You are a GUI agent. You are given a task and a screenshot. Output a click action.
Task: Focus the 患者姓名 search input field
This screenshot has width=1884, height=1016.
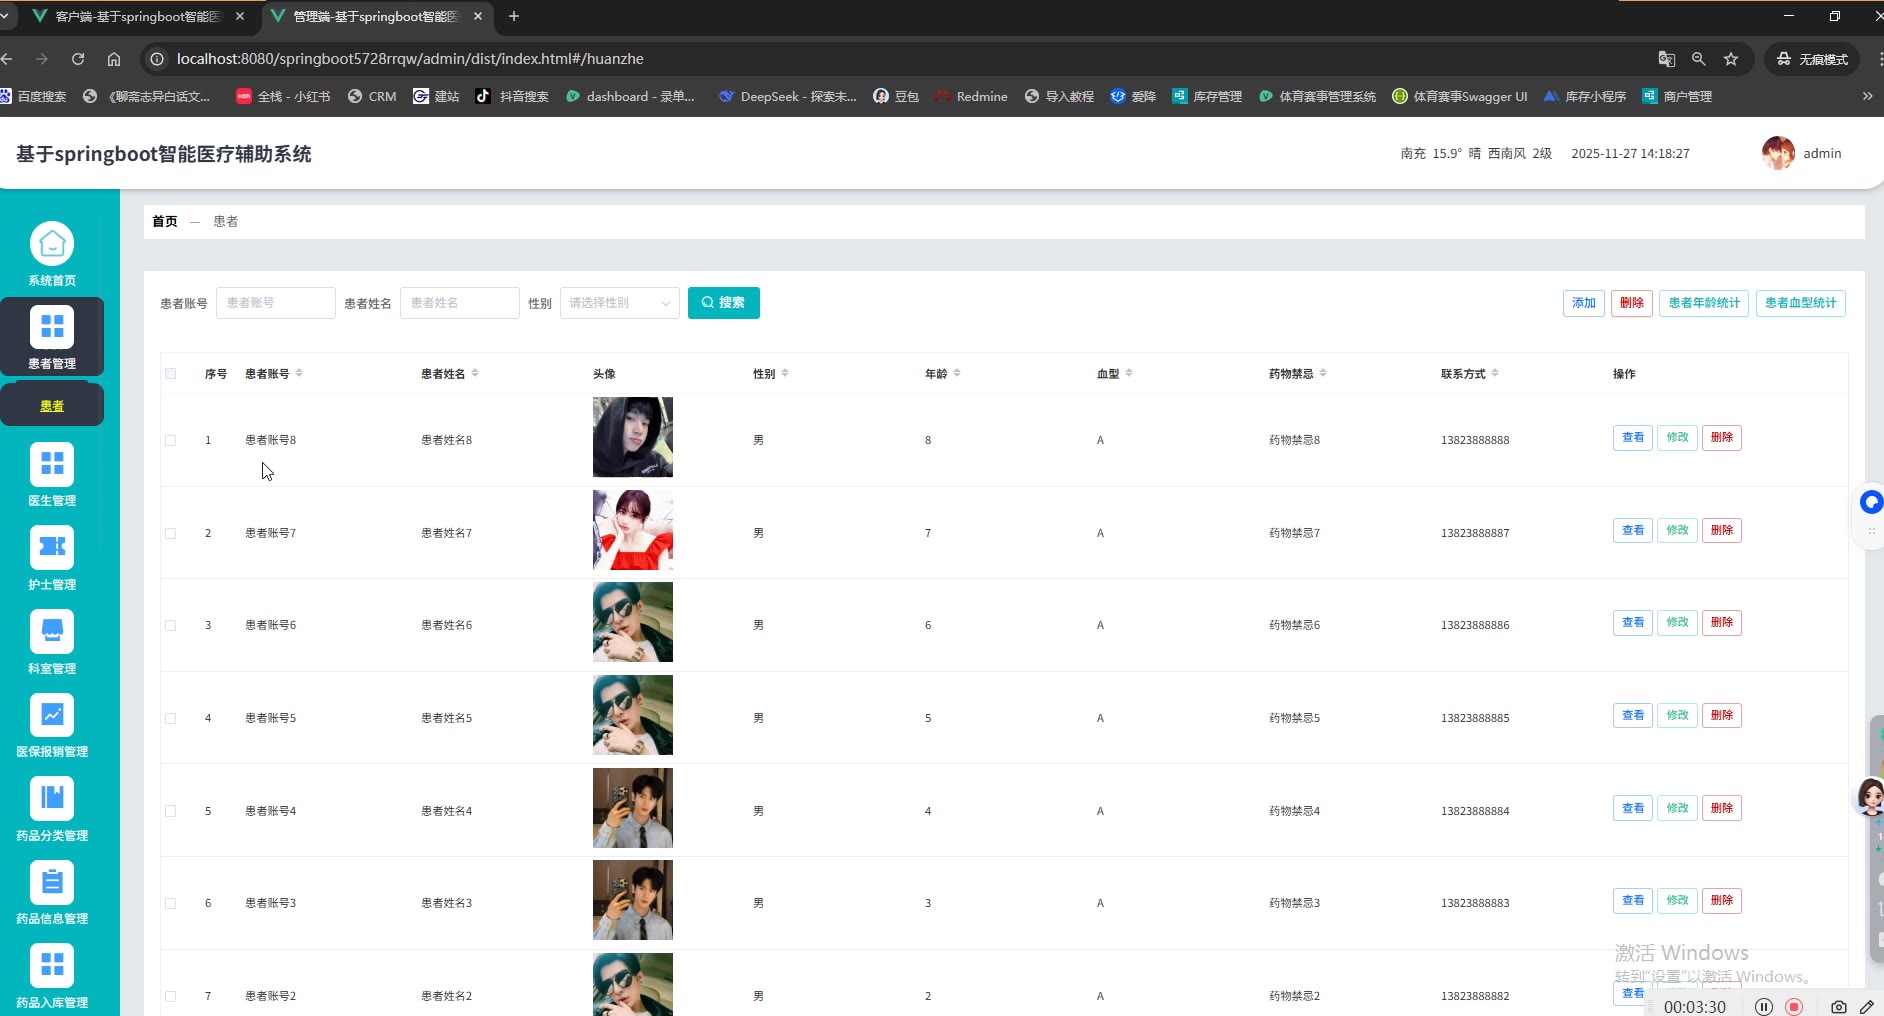click(x=460, y=303)
